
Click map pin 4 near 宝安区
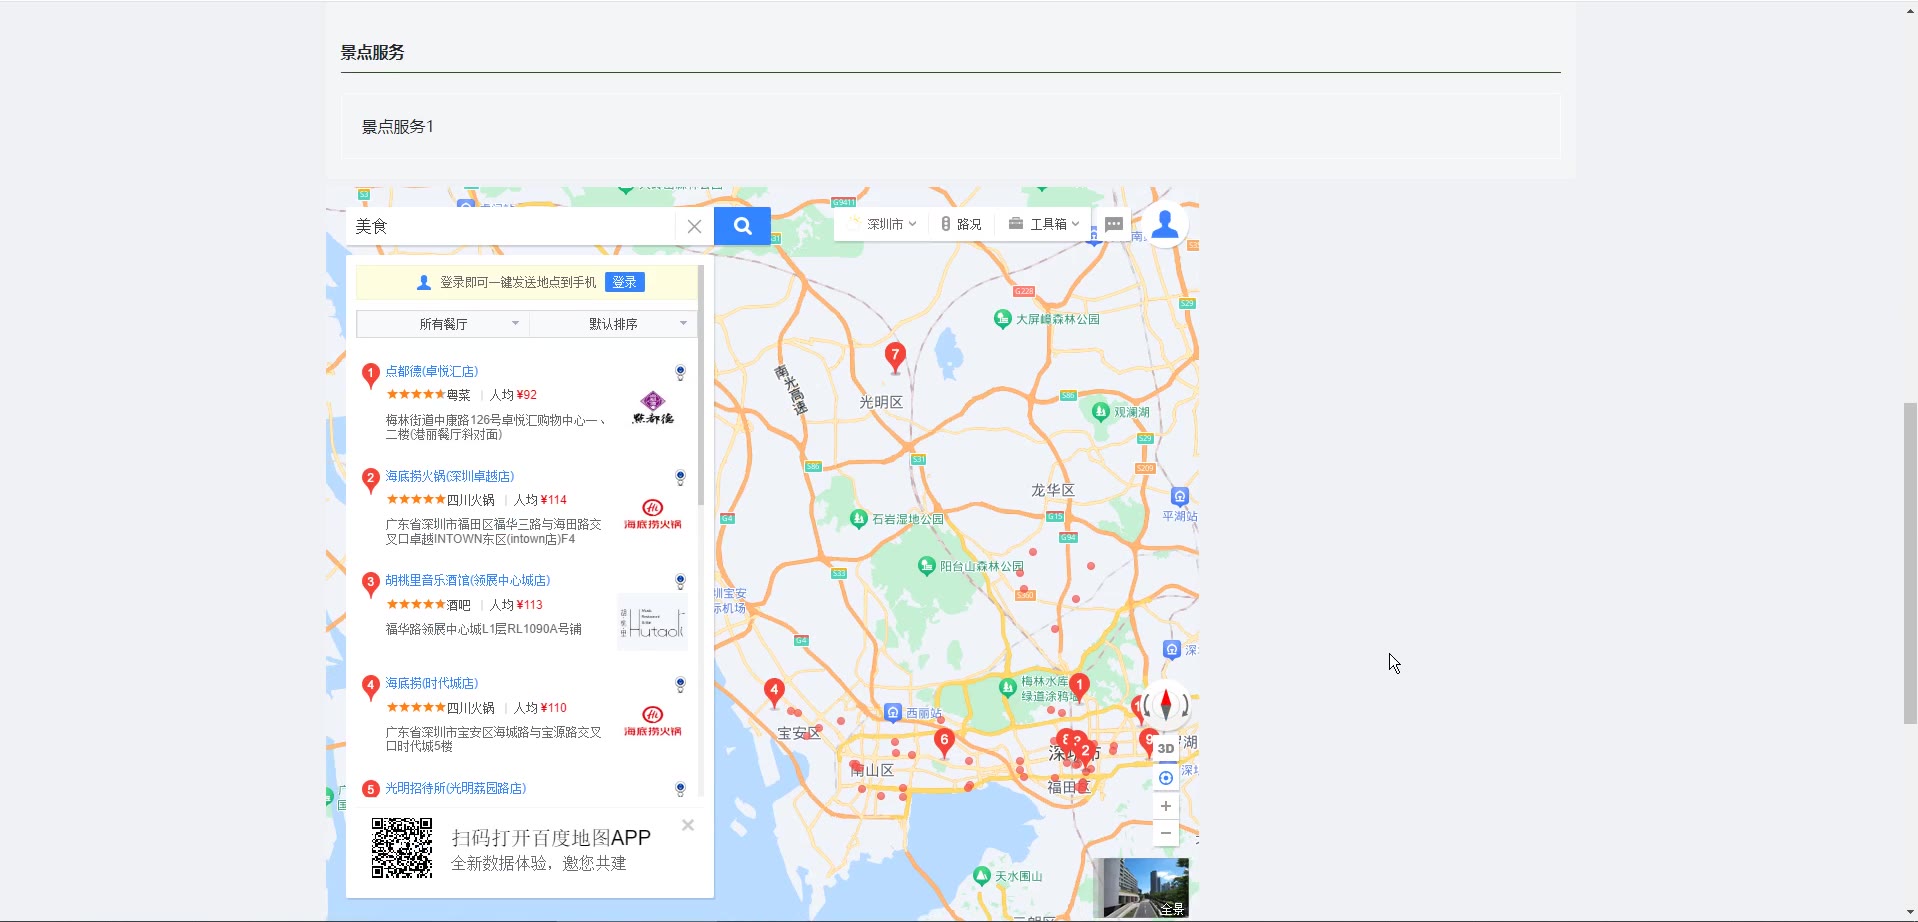coord(774,691)
